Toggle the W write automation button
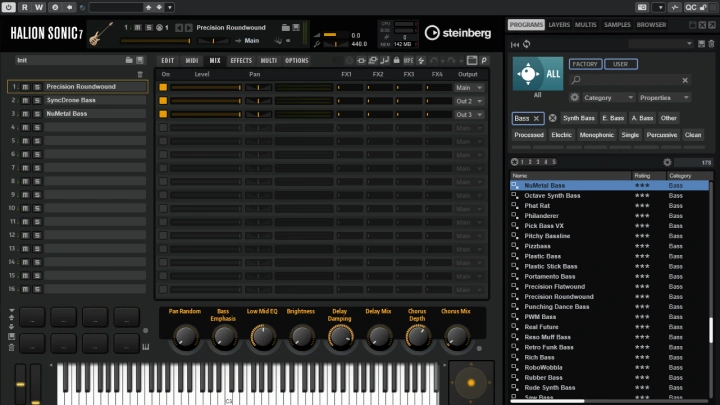This screenshot has width=720, height=405. point(39,7)
